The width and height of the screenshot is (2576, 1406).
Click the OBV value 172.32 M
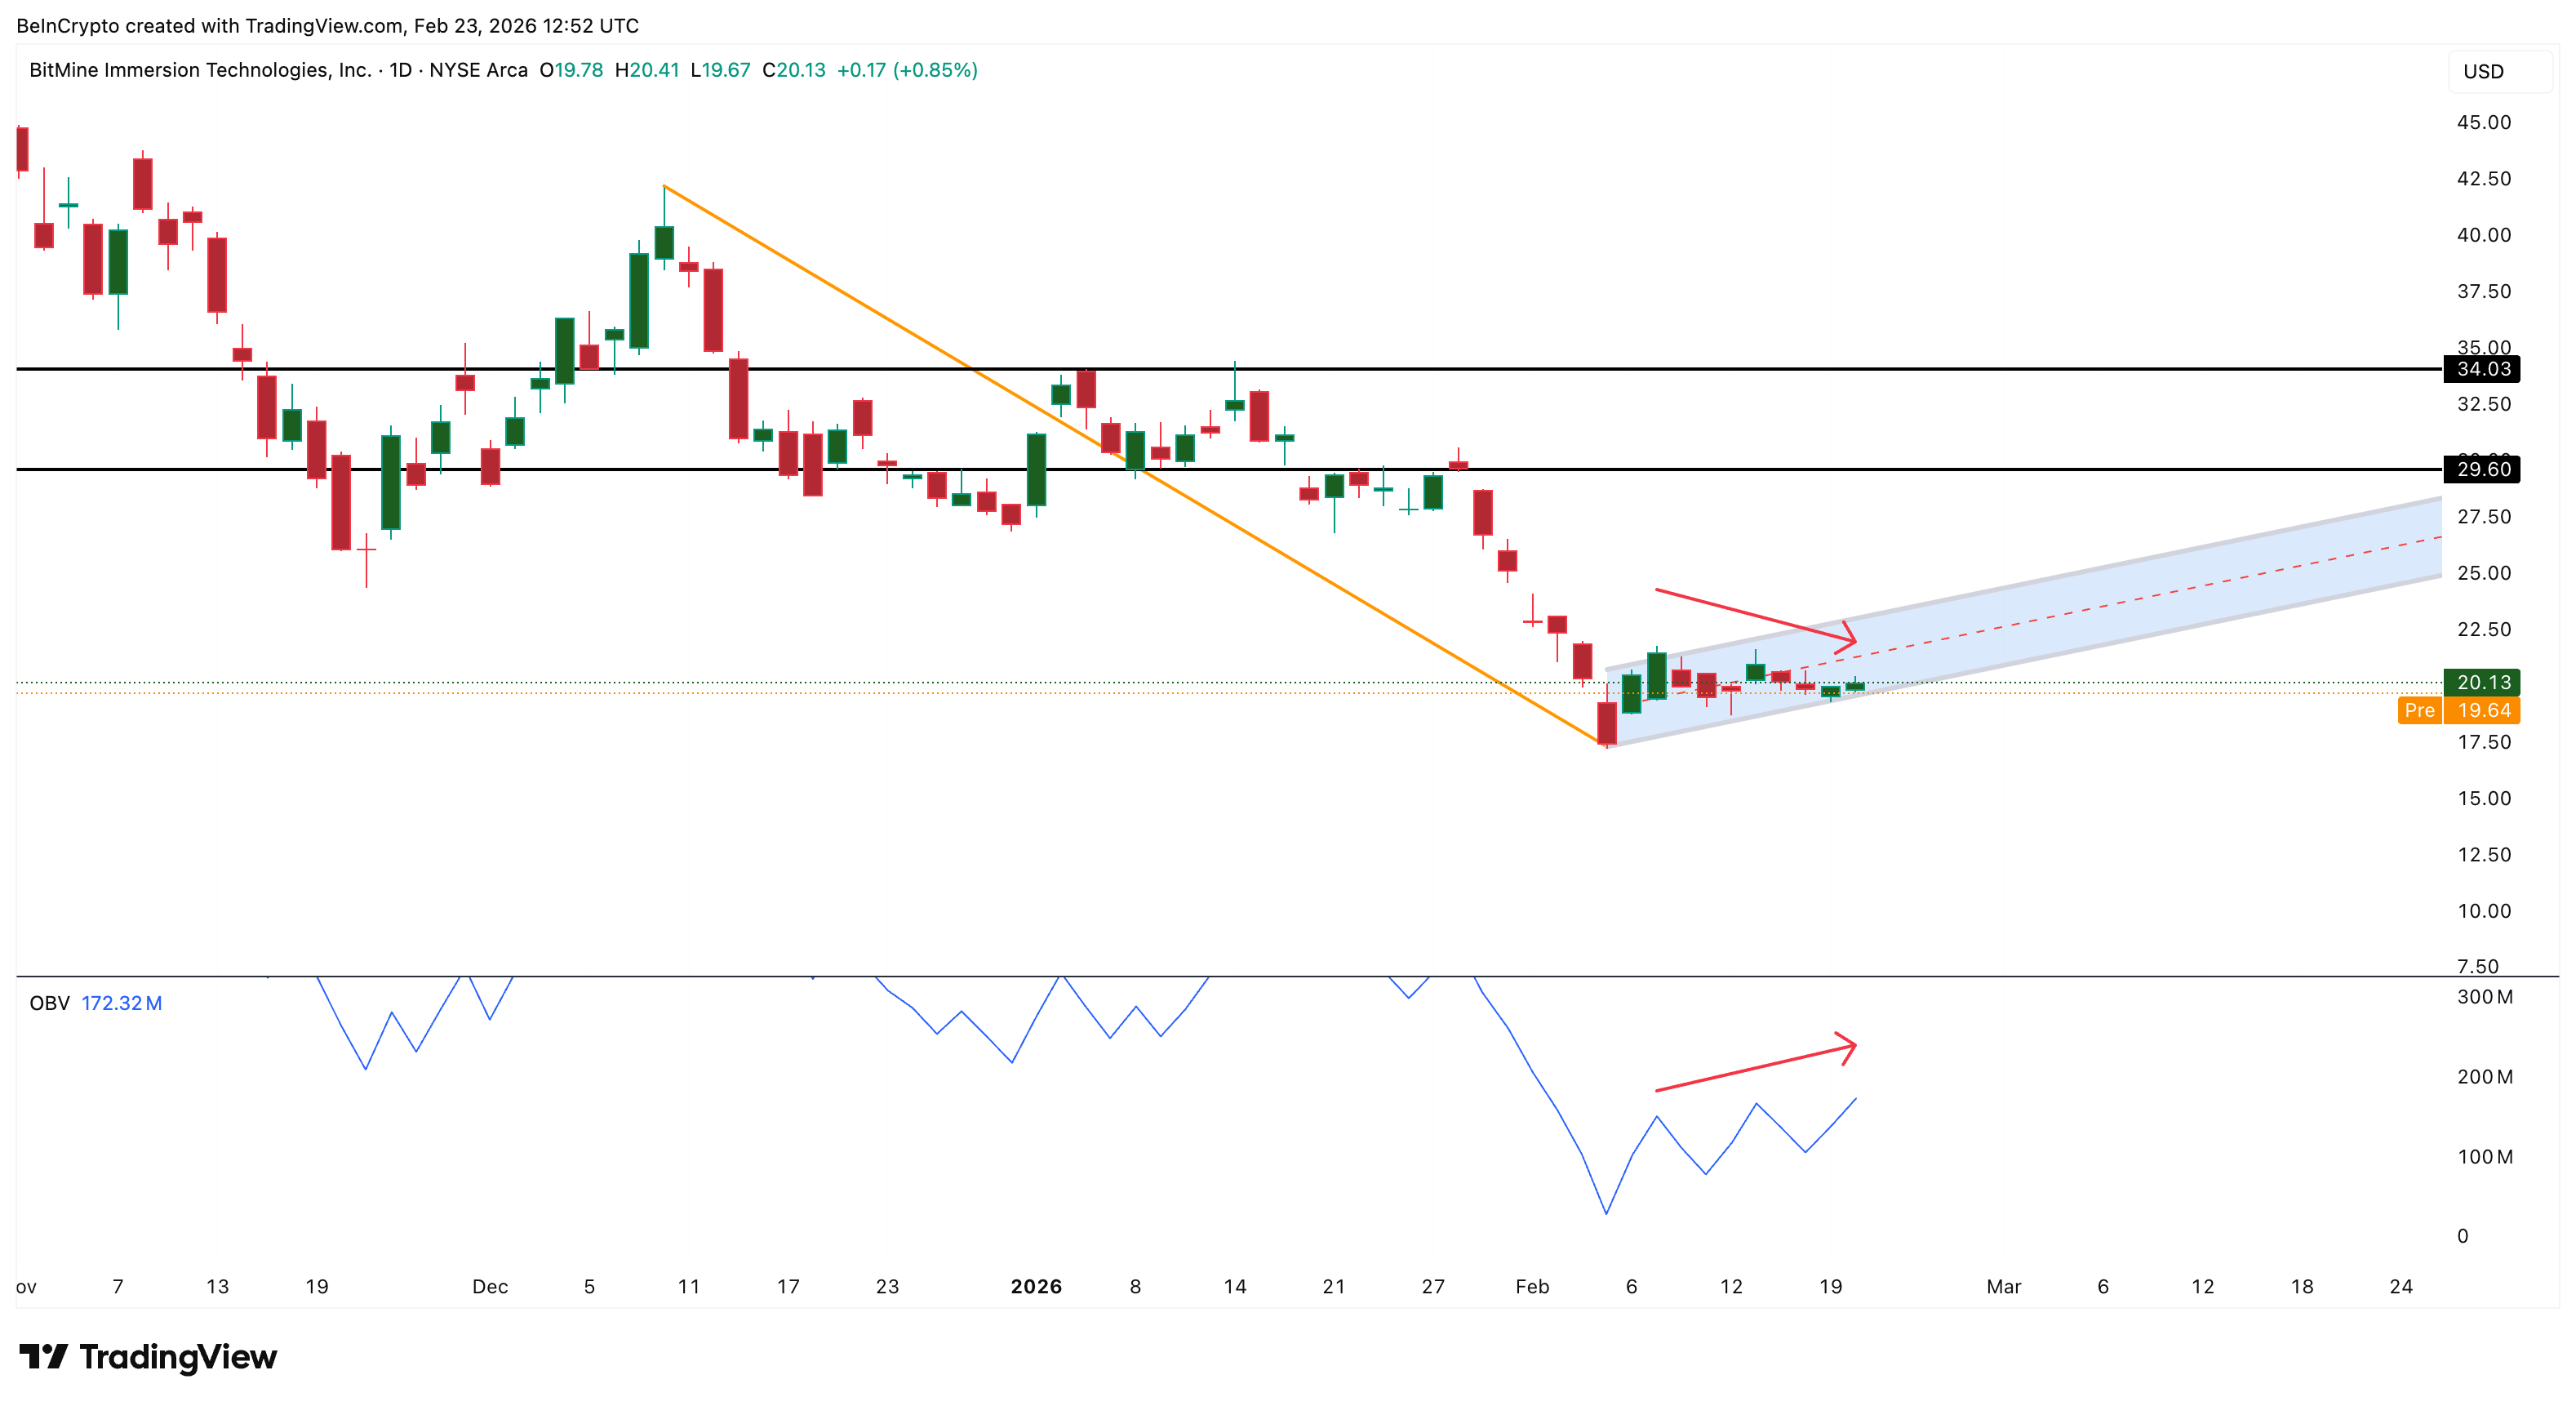(121, 1003)
